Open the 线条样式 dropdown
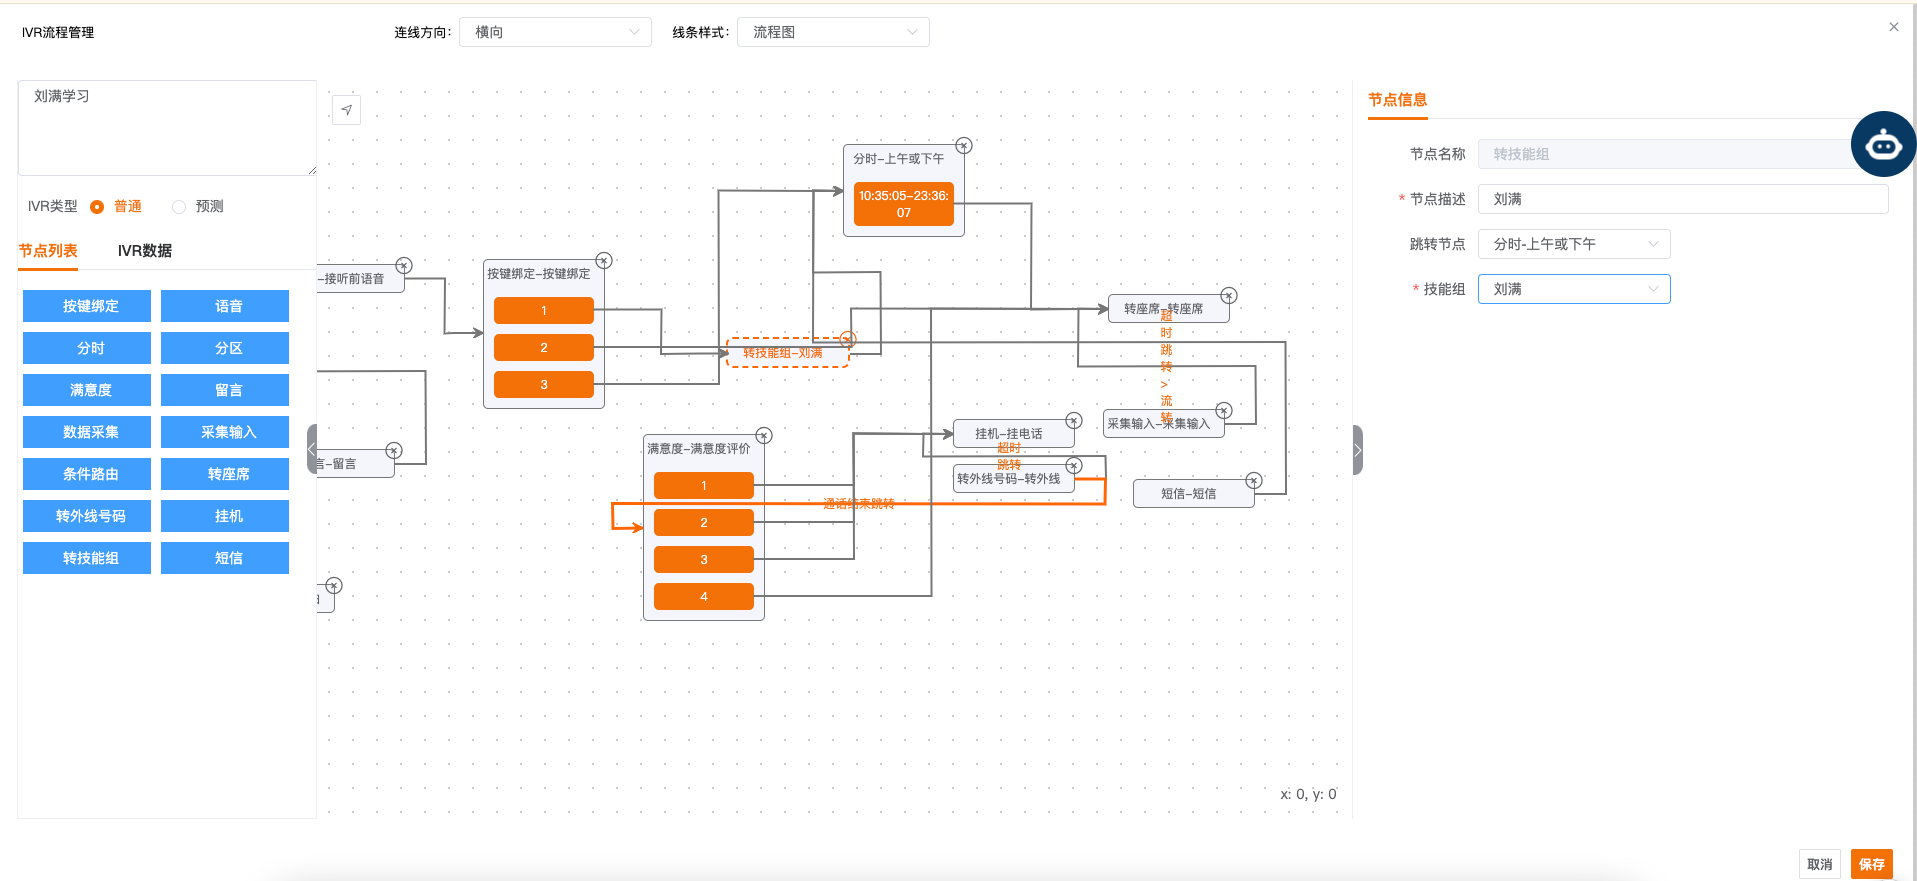This screenshot has height=881, width=1917. pyautogui.click(x=833, y=32)
